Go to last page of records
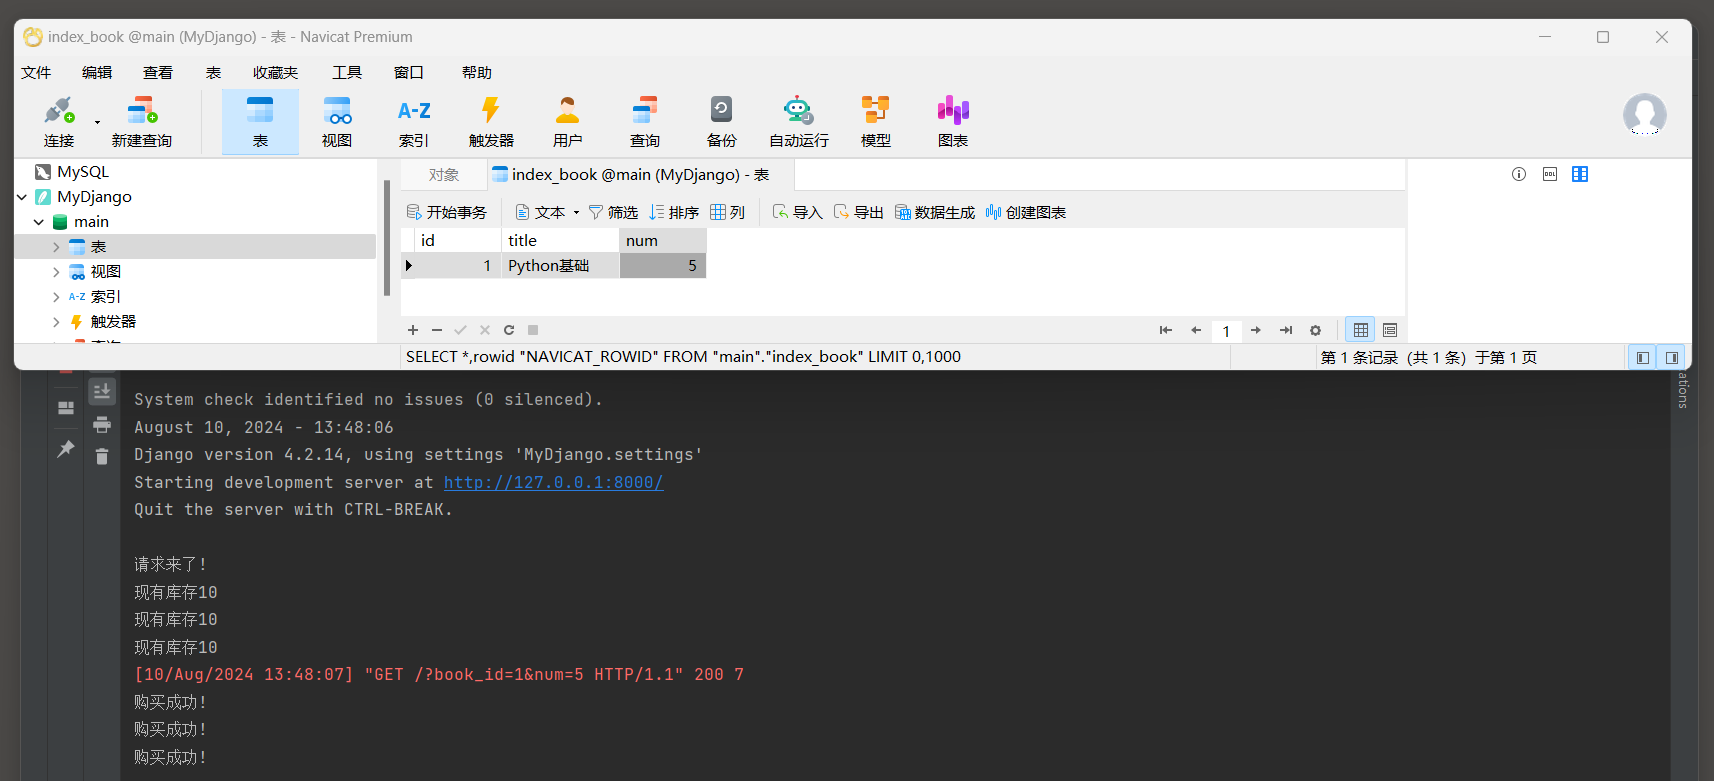Viewport: 1714px width, 781px height. pos(1286,330)
